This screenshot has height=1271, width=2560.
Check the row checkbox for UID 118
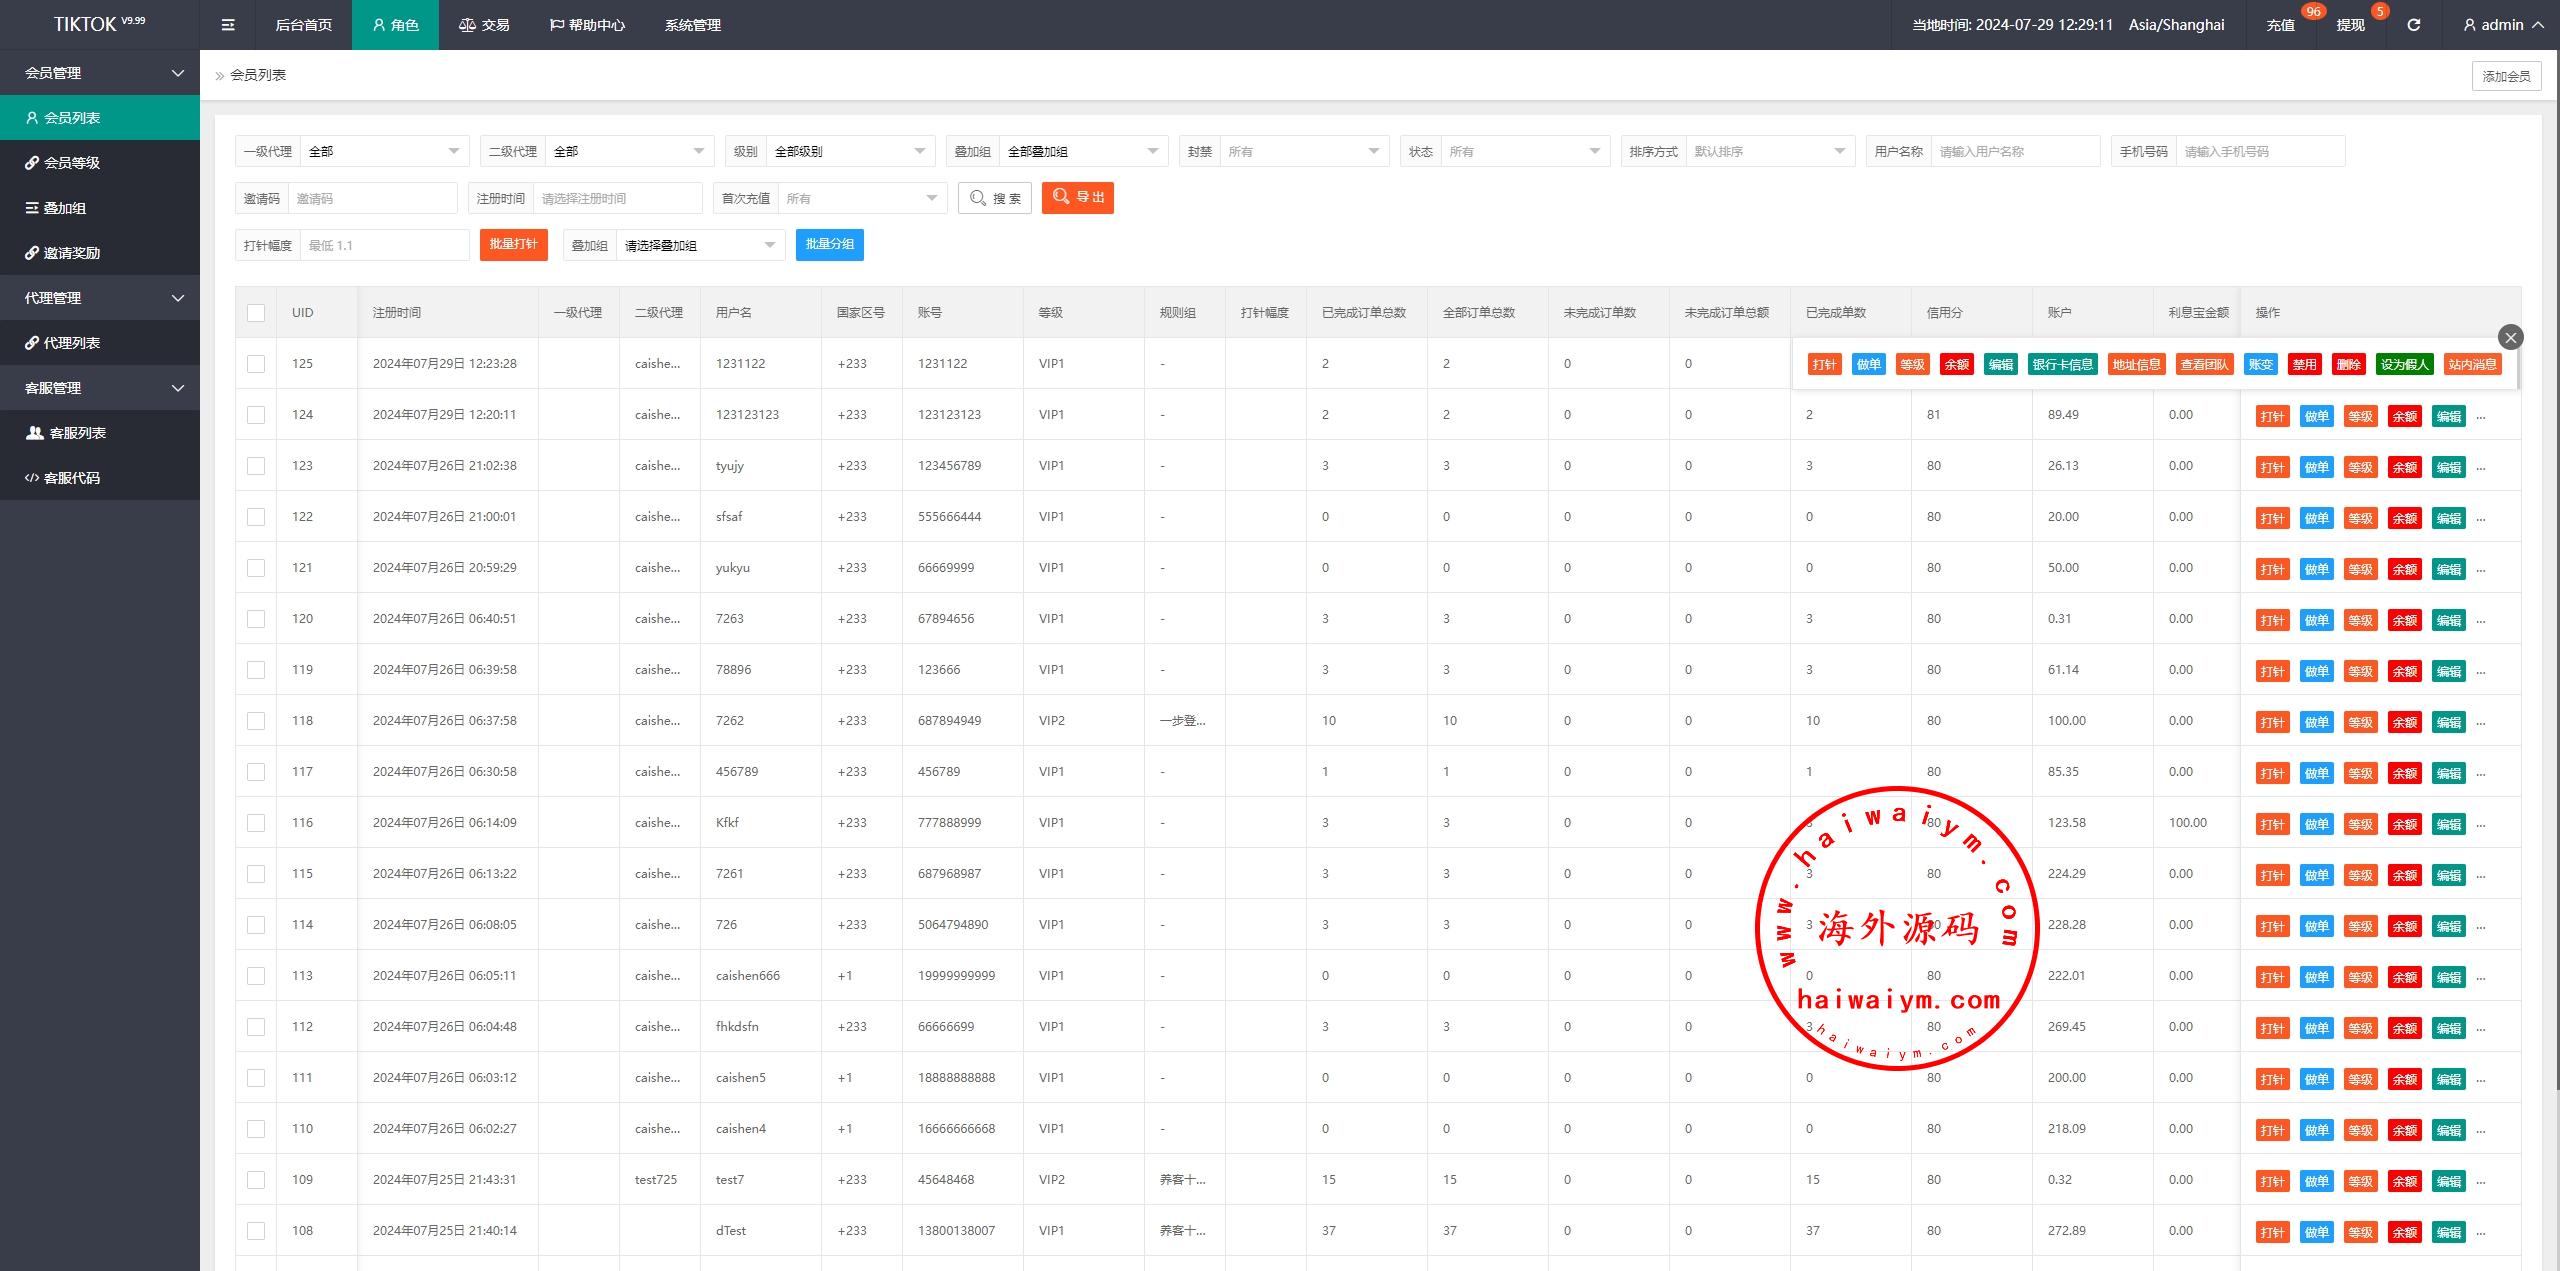click(x=256, y=721)
